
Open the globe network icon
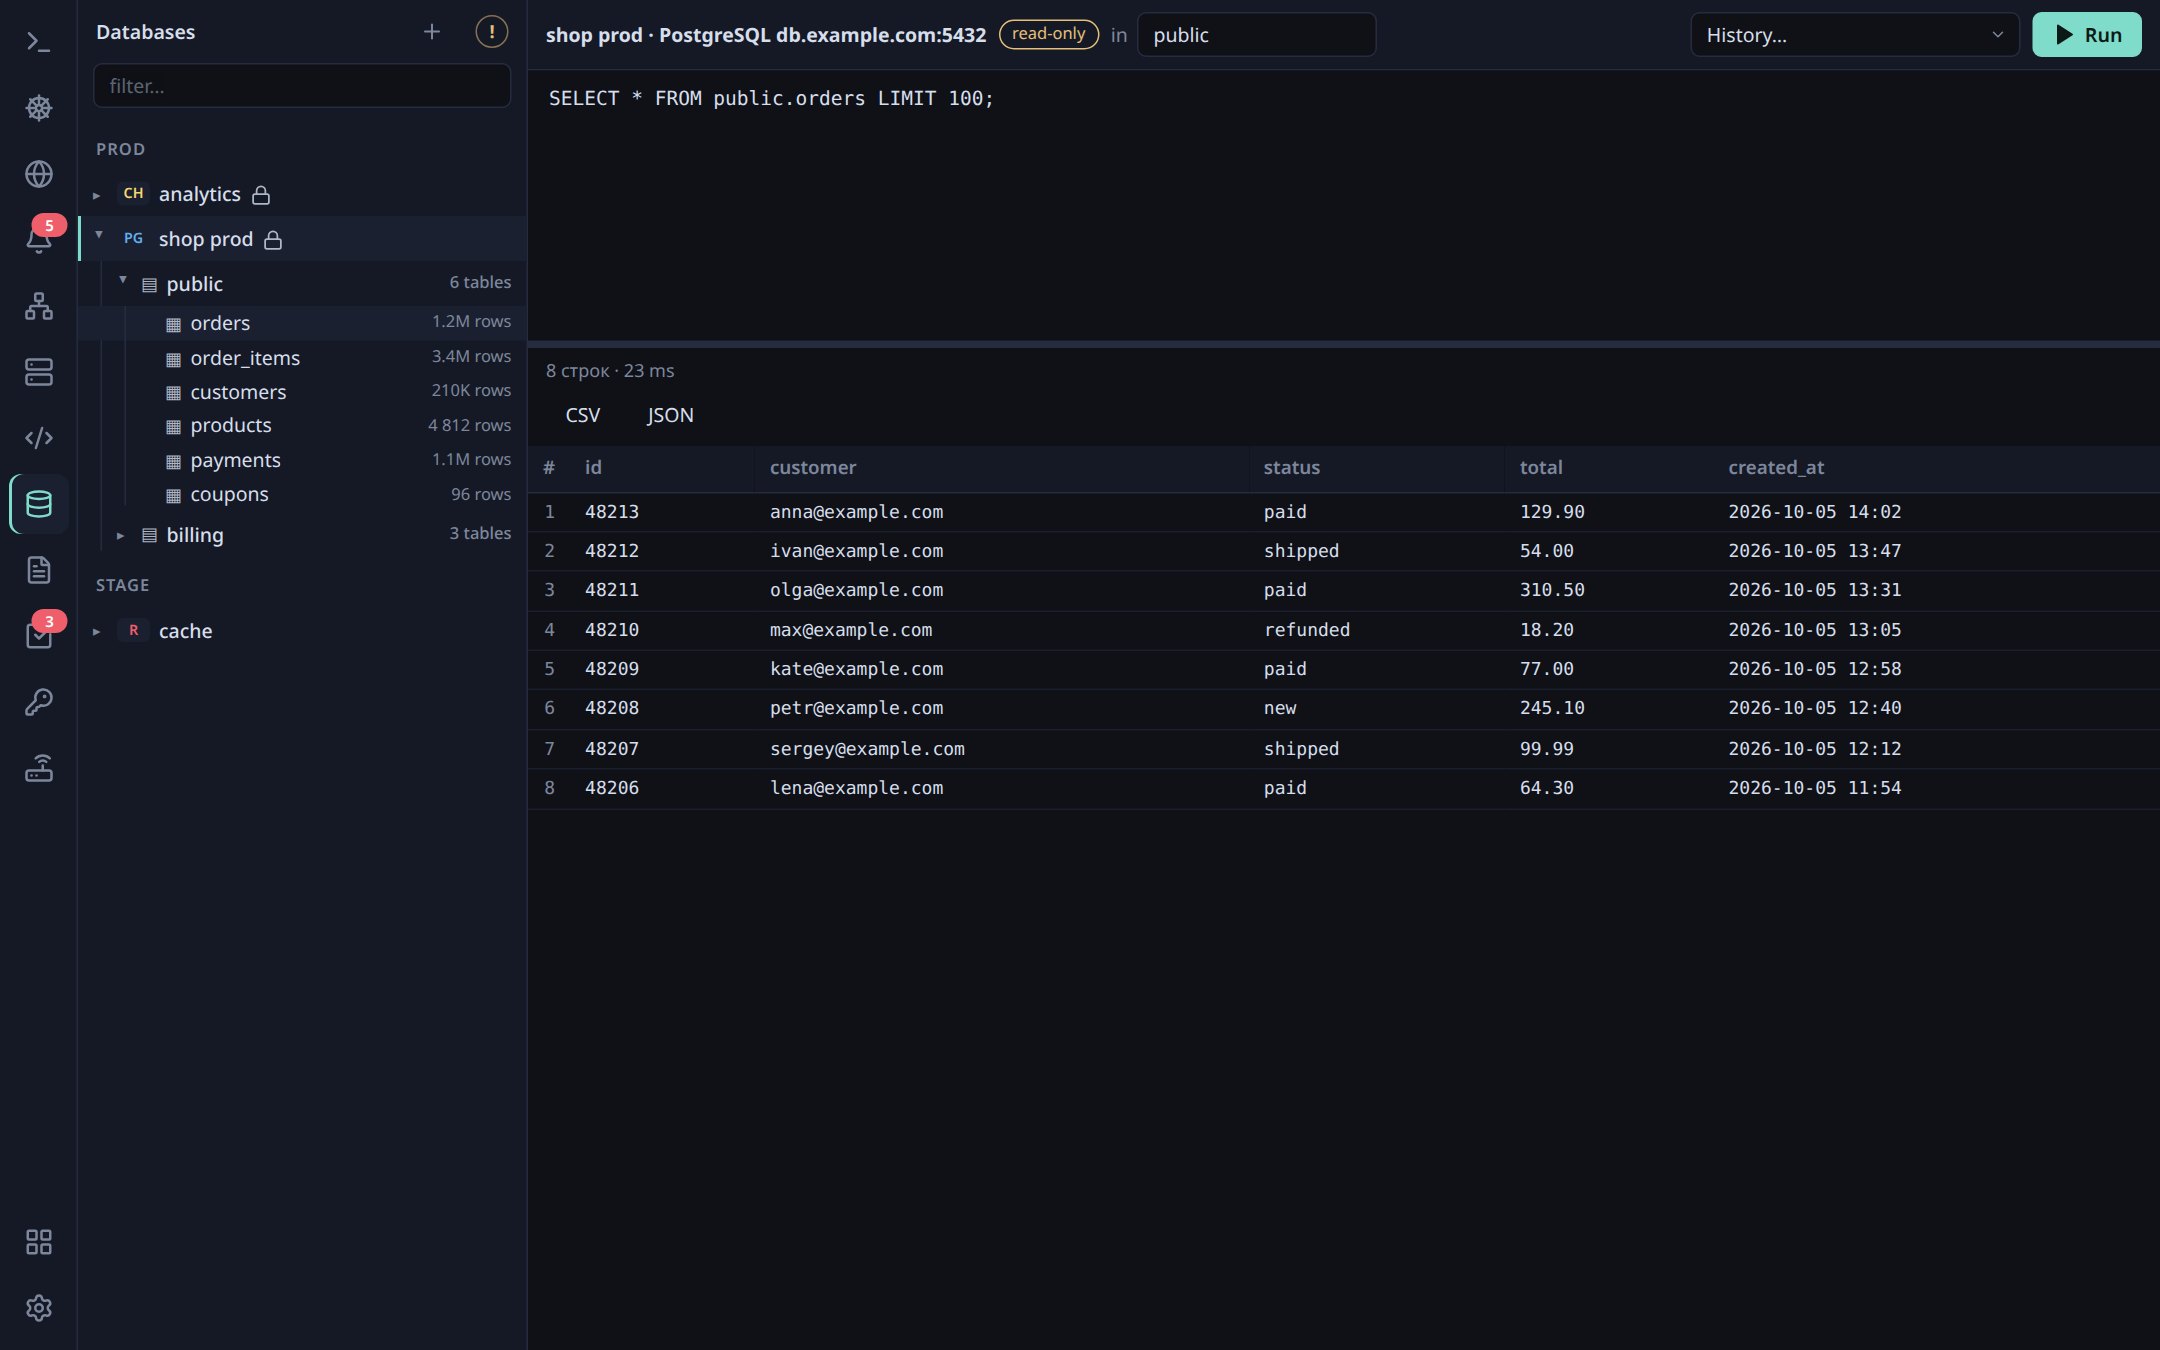tap(38, 174)
